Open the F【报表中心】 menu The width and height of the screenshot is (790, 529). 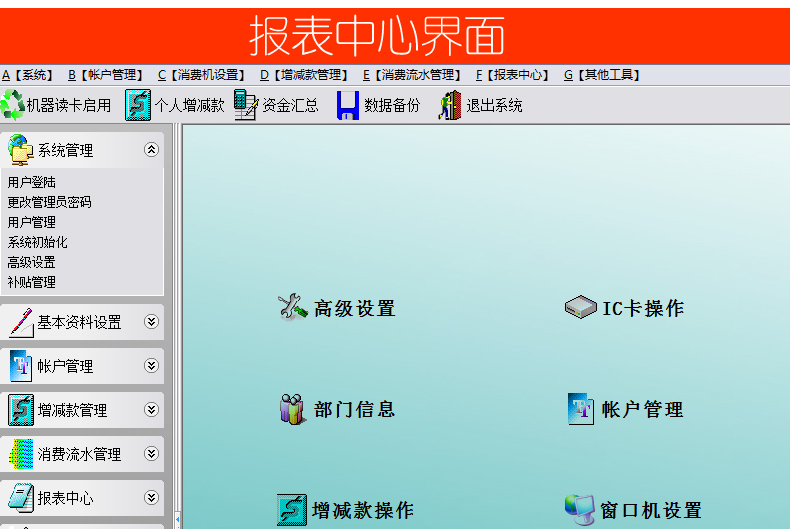tap(513, 75)
